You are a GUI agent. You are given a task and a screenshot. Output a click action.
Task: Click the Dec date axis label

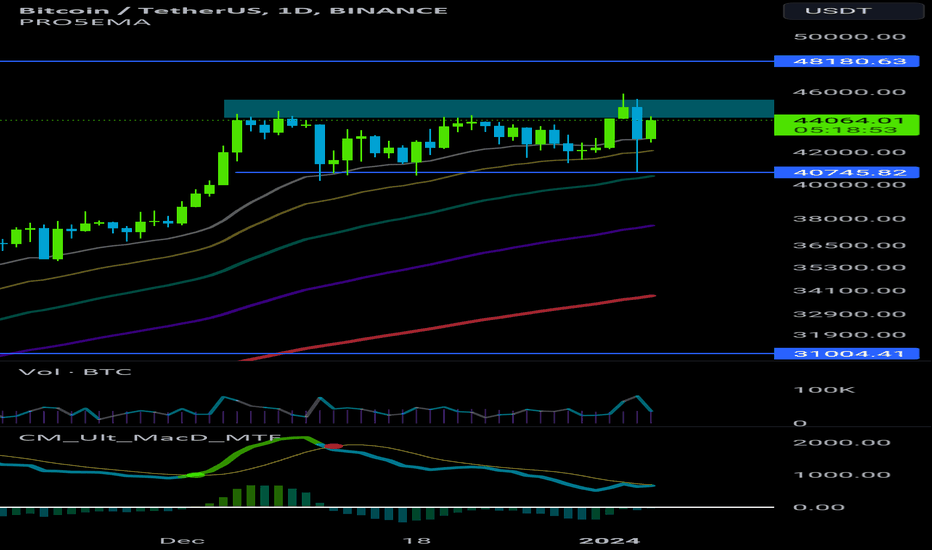coord(182,541)
